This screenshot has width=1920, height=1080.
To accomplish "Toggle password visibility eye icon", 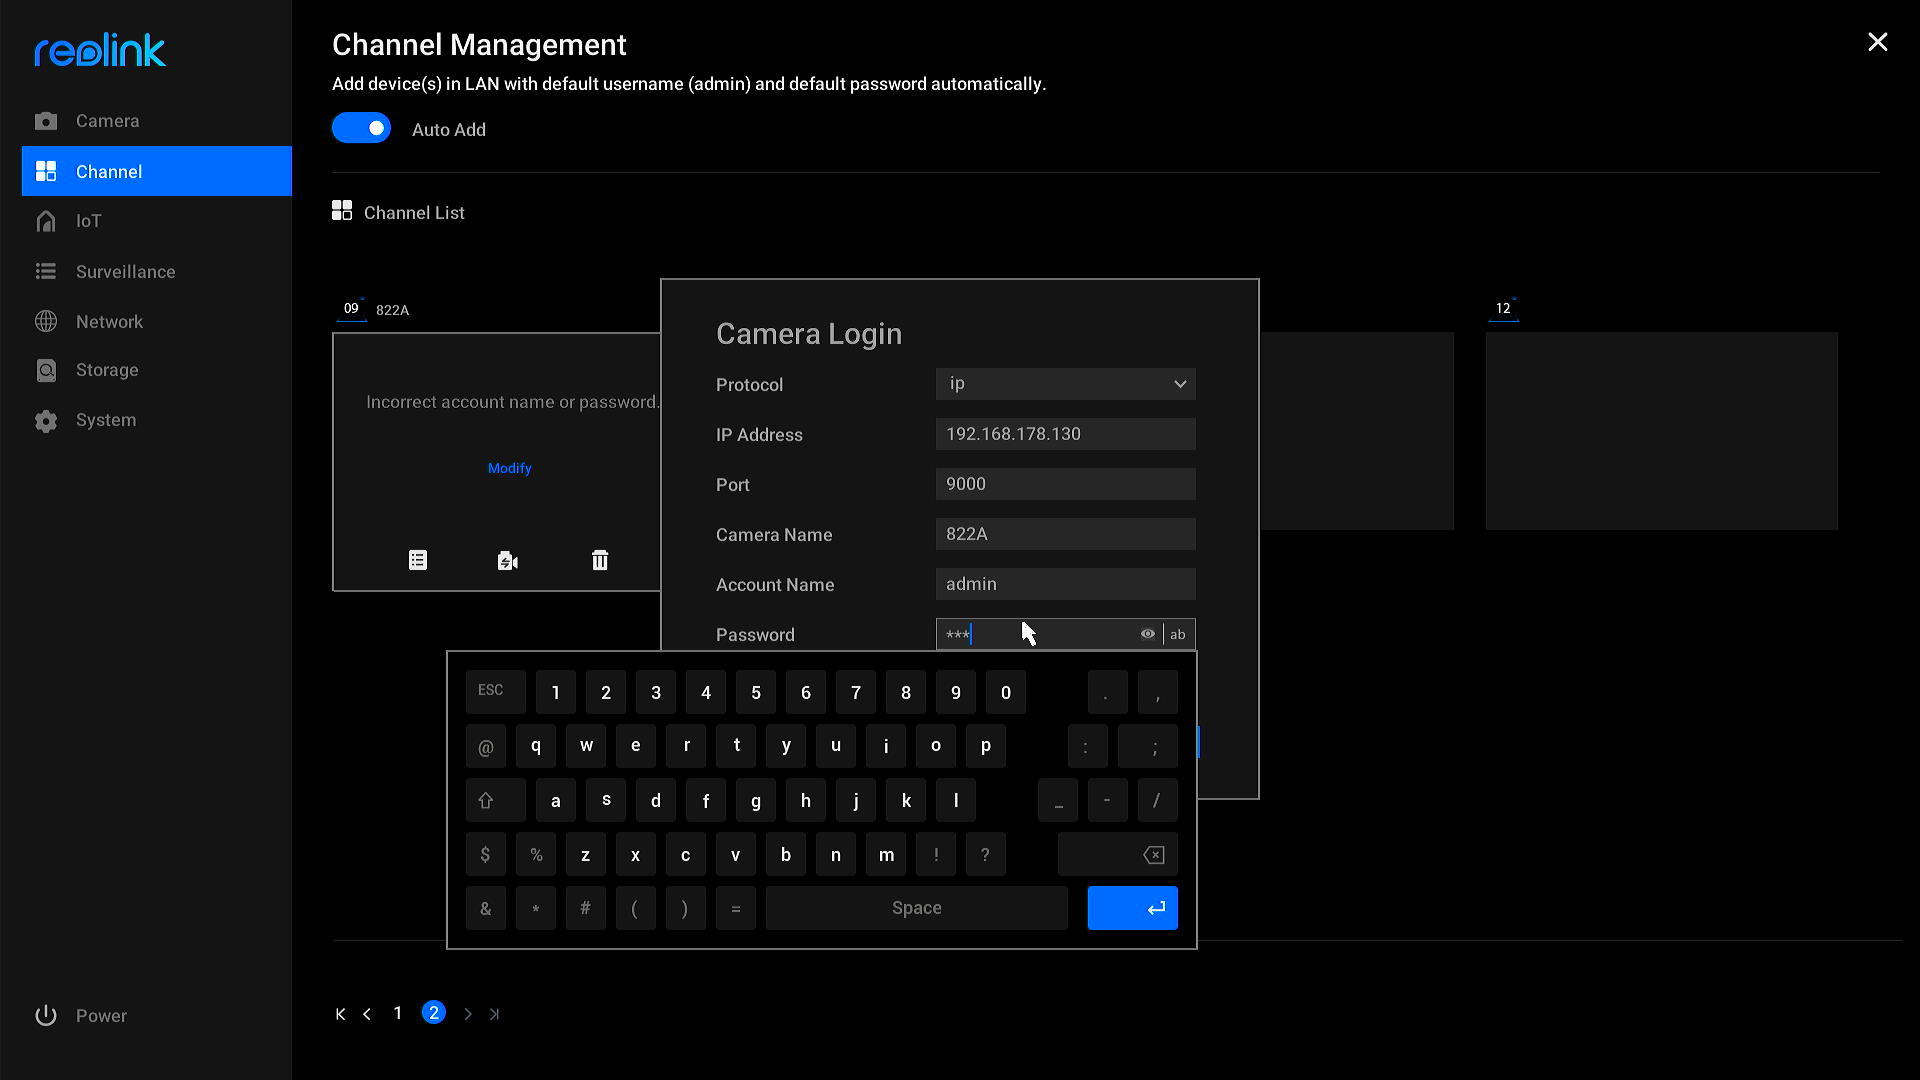I will (x=1147, y=634).
